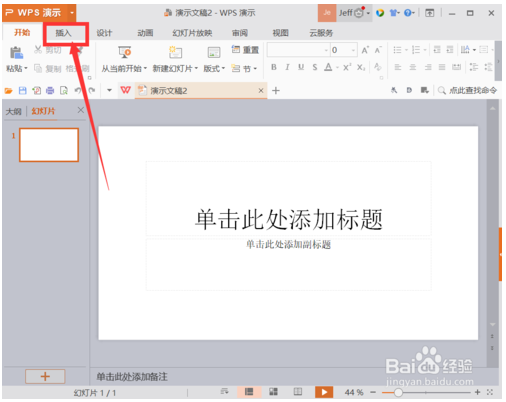Toggle Strikethrough S formatting
Image resolution: width=506 pixels, height=402 pixels.
point(315,67)
